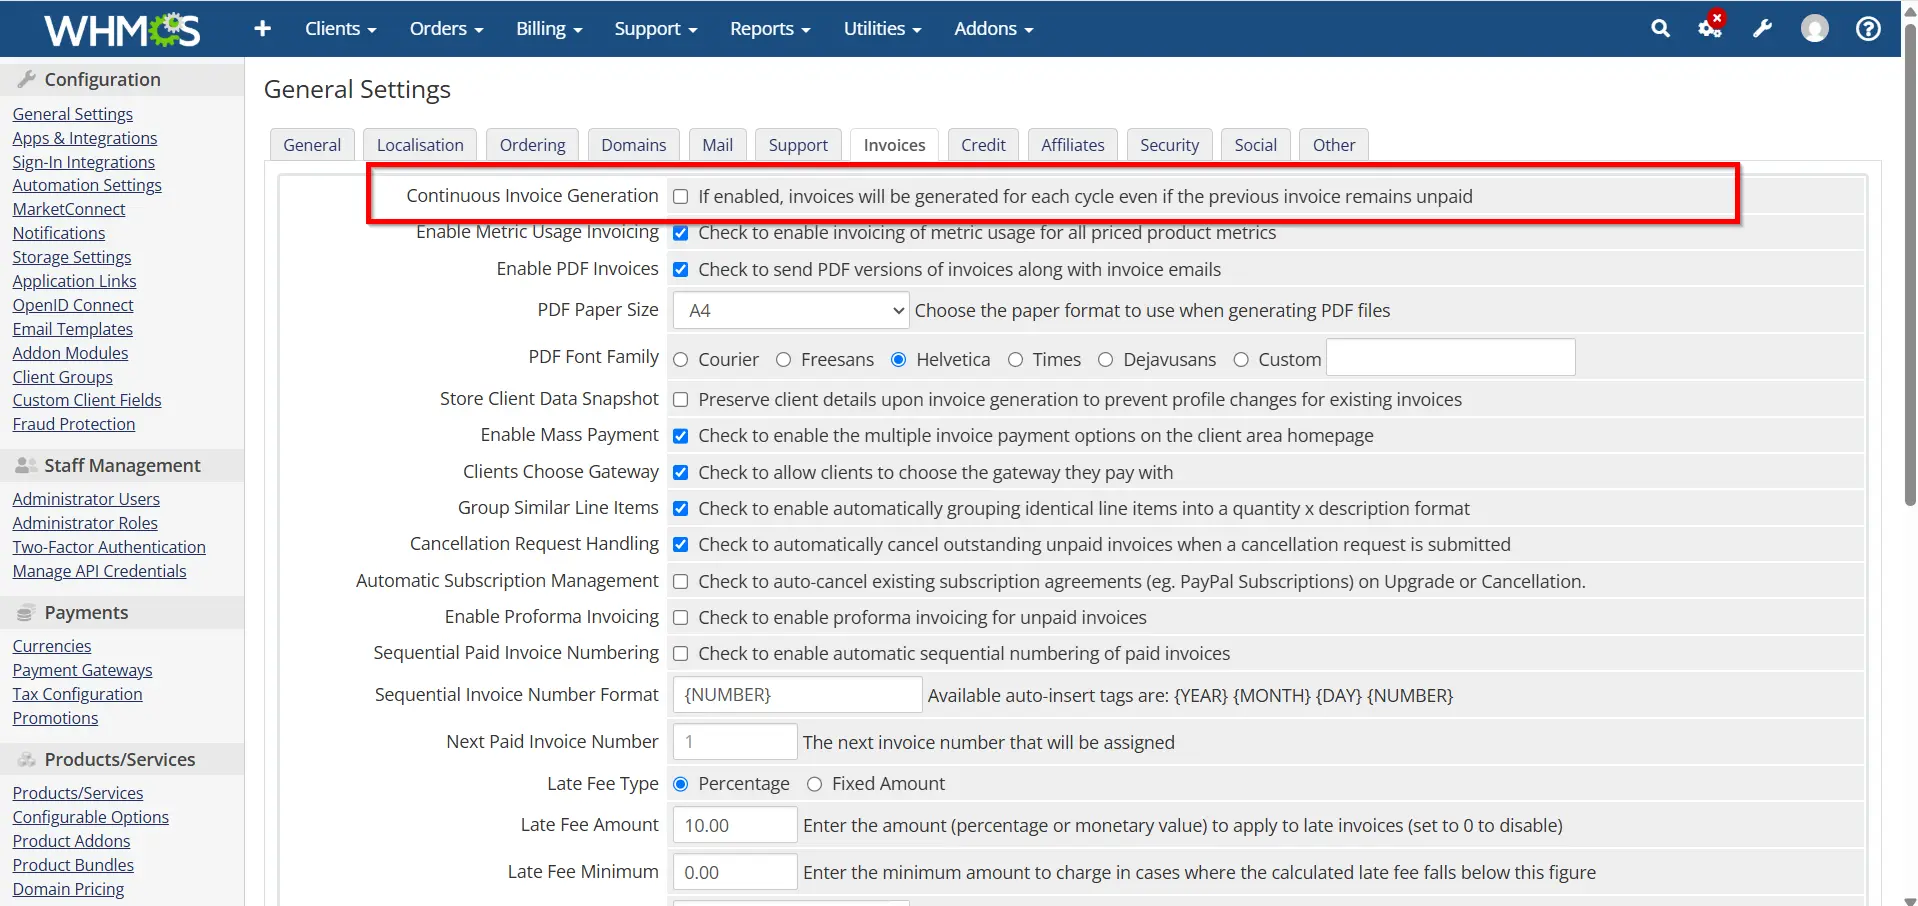Open Automation Settings link
Screen dimensions: 1918x906
87,186
